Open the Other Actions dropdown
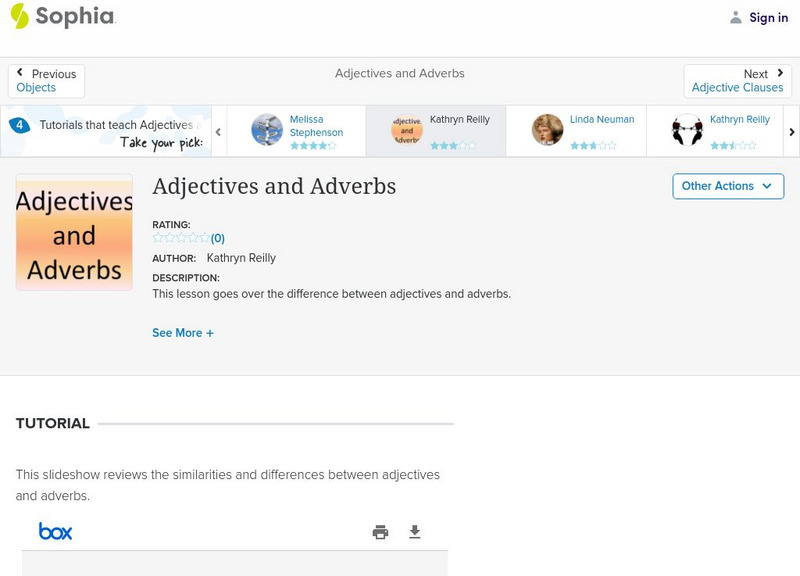The width and height of the screenshot is (800, 576). click(727, 186)
